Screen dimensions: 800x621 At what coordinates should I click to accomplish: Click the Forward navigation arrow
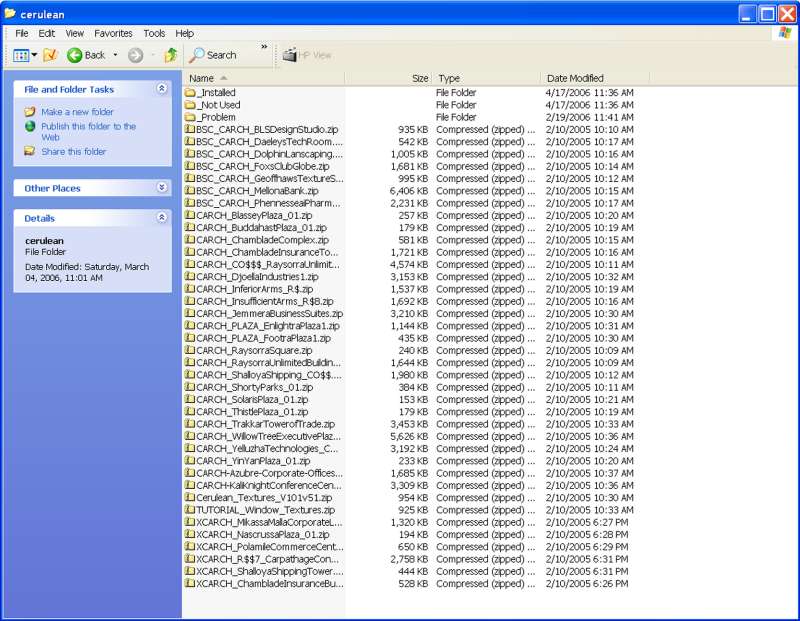[135, 55]
